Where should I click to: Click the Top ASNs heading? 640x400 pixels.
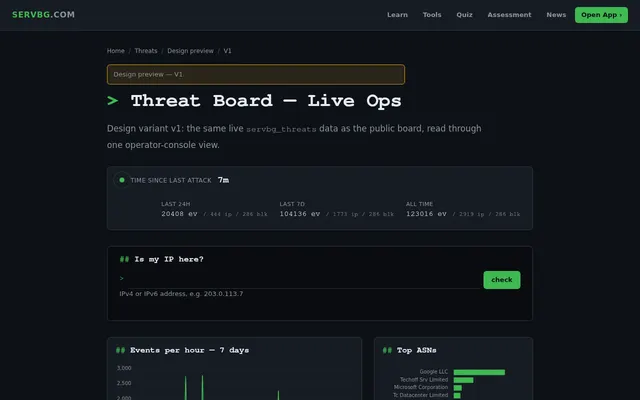point(416,350)
